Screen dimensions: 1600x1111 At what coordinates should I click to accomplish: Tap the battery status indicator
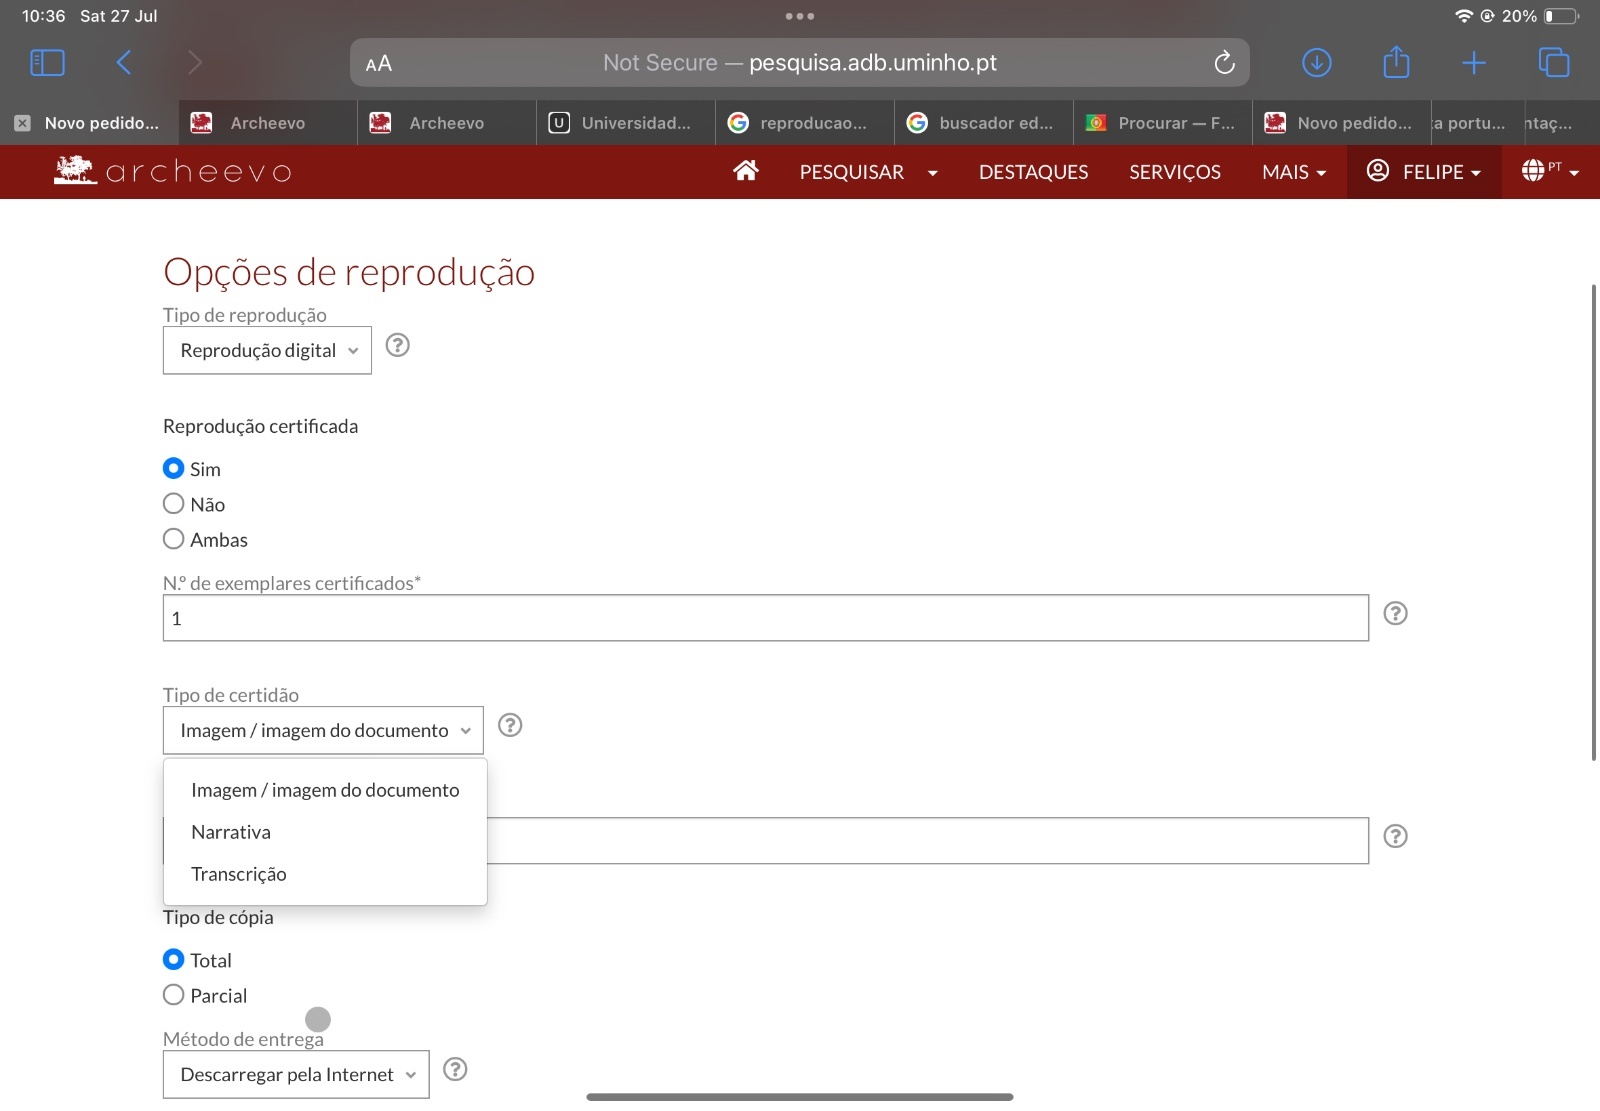tap(1562, 16)
